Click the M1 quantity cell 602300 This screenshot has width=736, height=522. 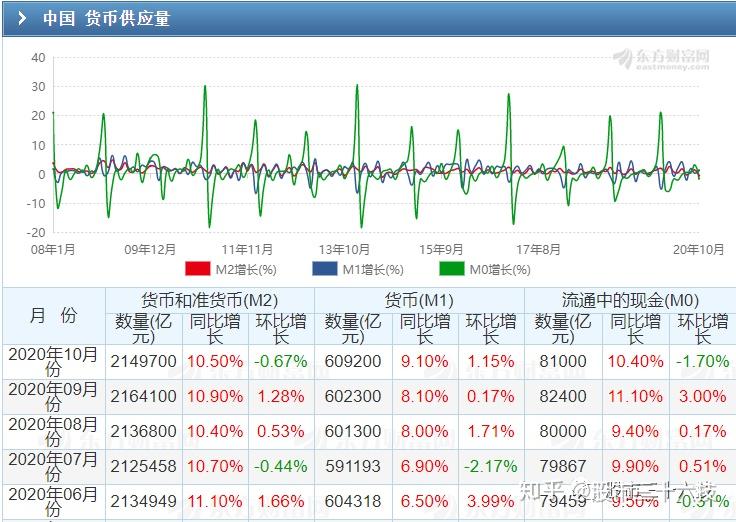pyautogui.click(x=353, y=396)
